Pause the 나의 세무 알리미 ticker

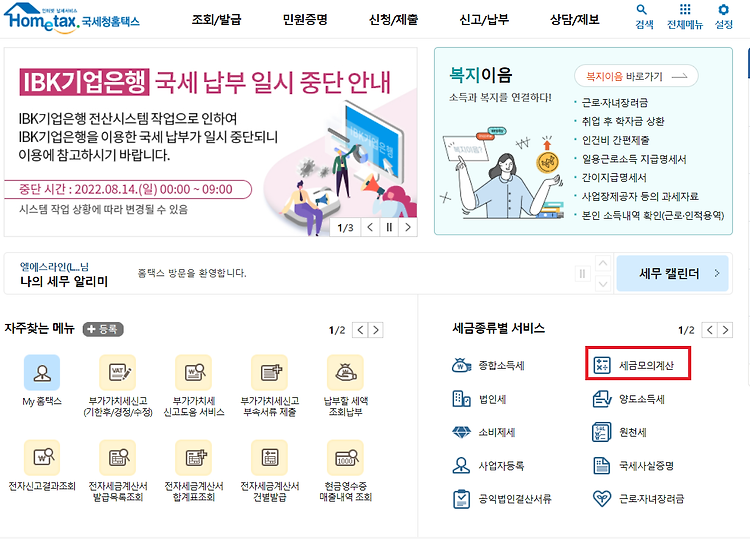pos(582,274)
